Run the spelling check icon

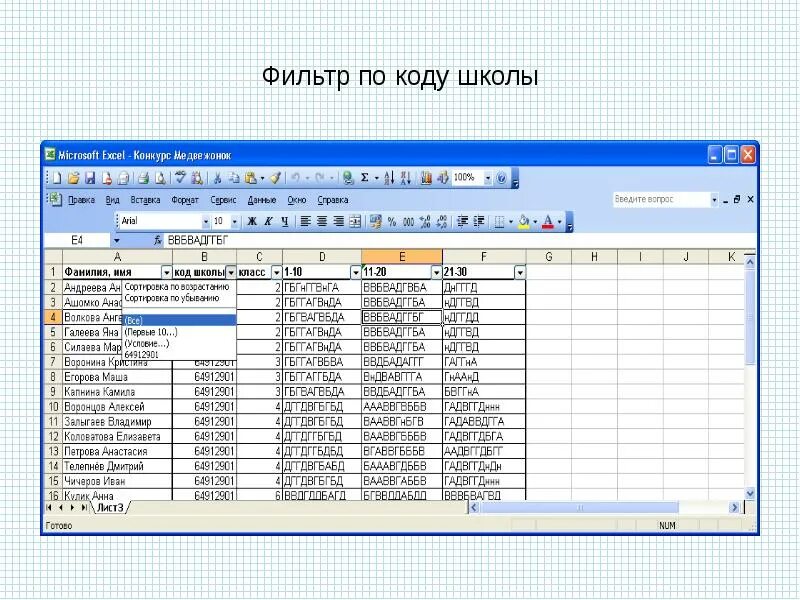coord(180,178)
